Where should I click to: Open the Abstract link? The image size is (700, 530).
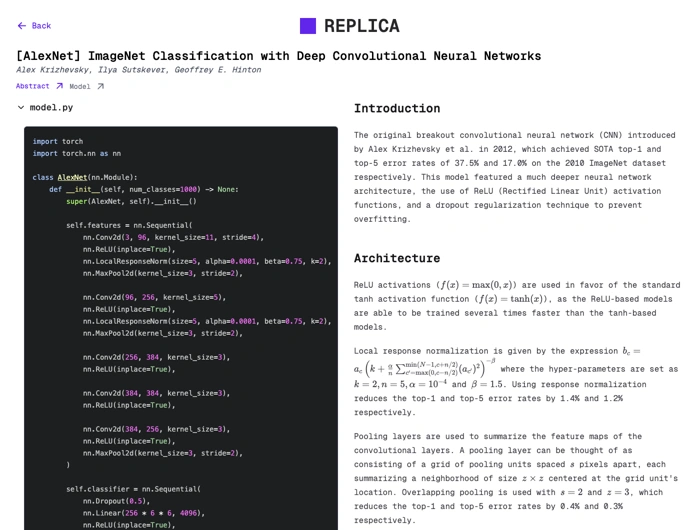[x=33, y=87]
